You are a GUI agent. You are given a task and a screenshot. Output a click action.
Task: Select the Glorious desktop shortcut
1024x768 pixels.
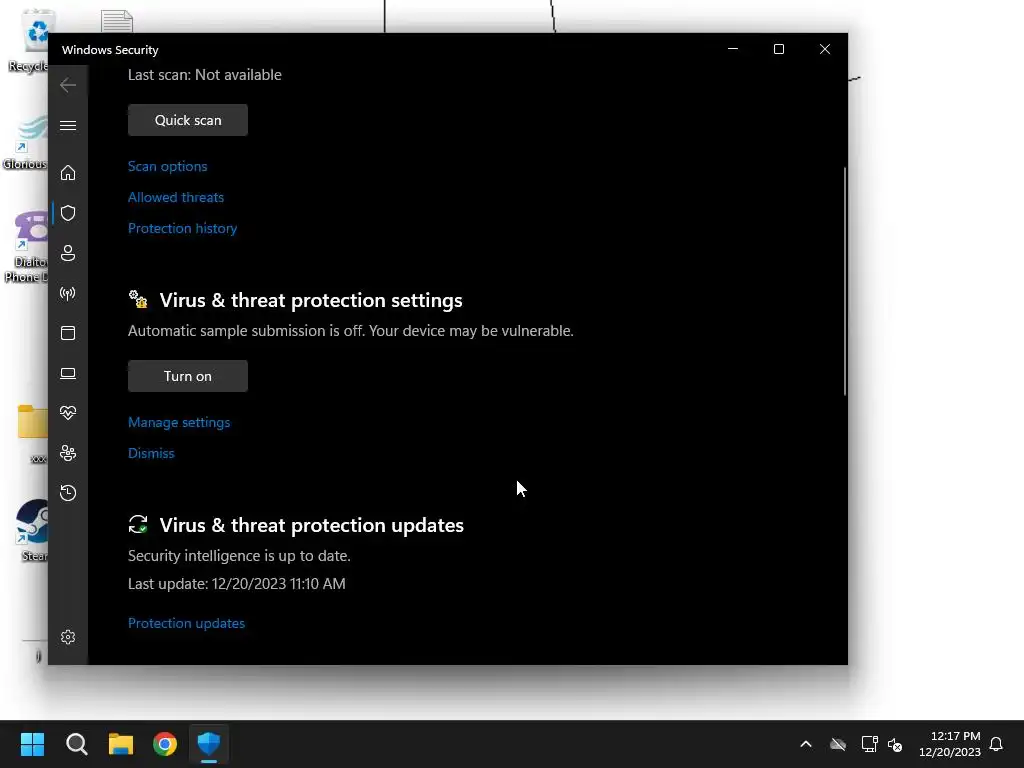26,142
